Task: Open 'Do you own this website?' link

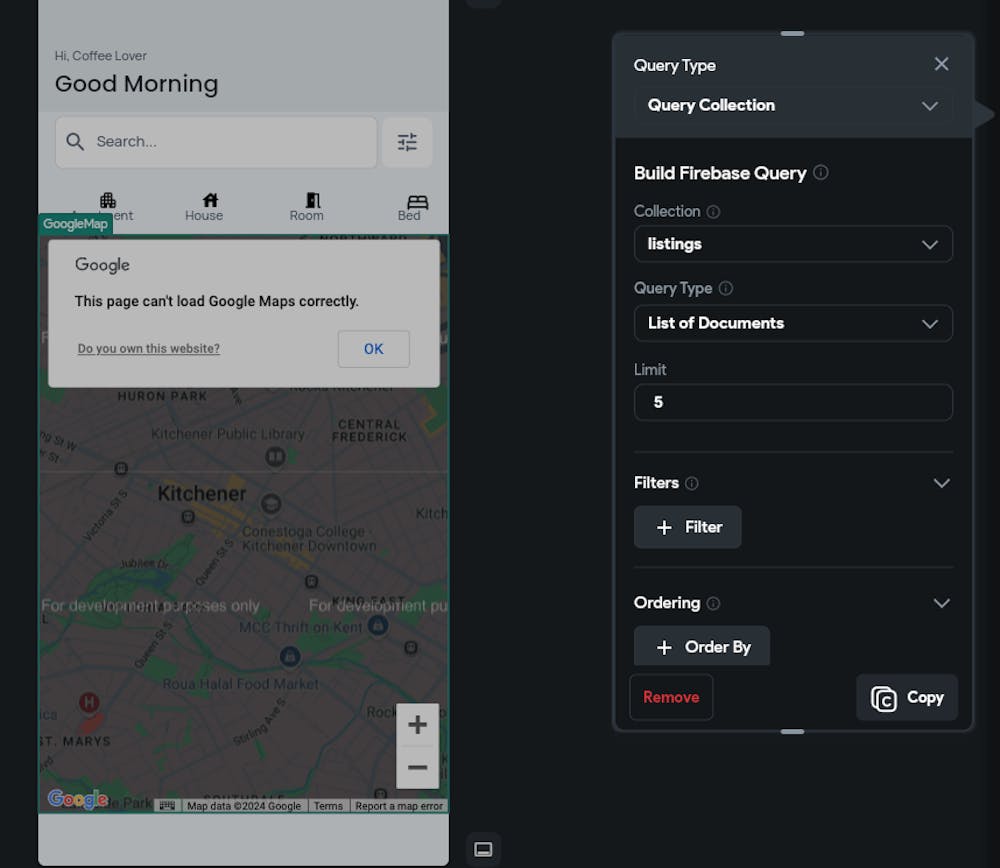Action: [x=149, y=348]
